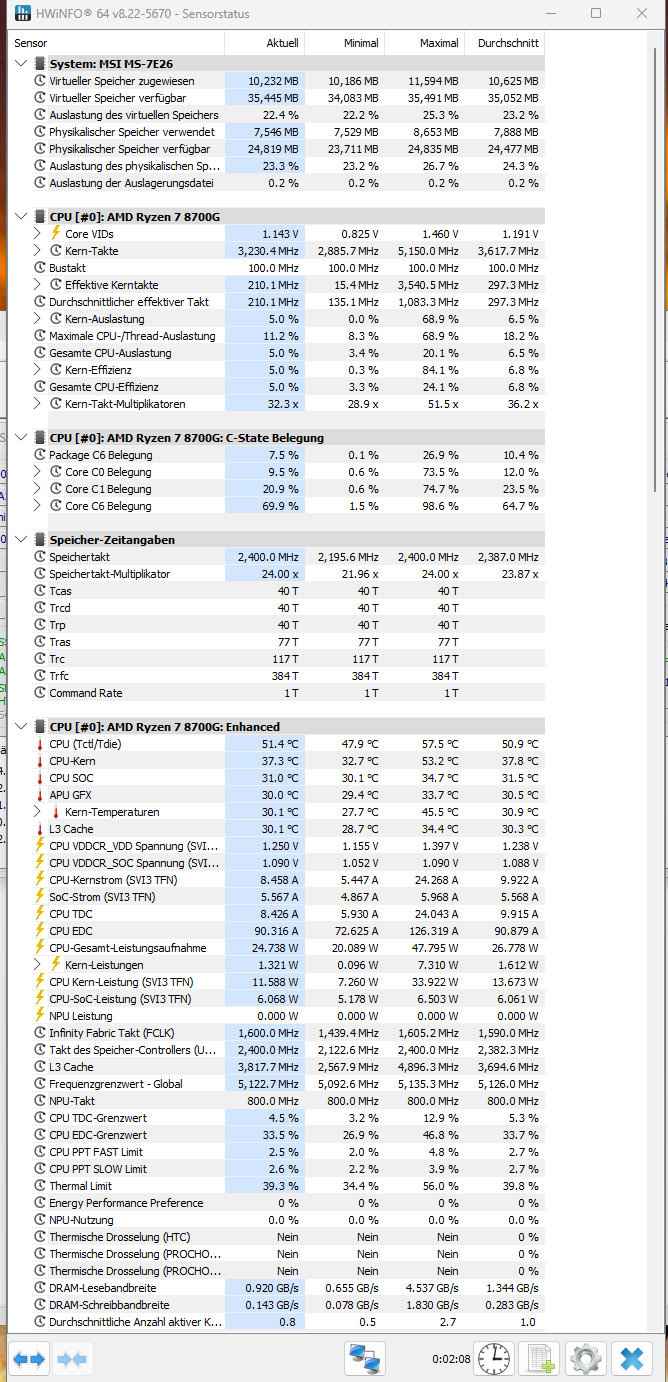Reset min/max values with clock icon

tap(494, 1359)
